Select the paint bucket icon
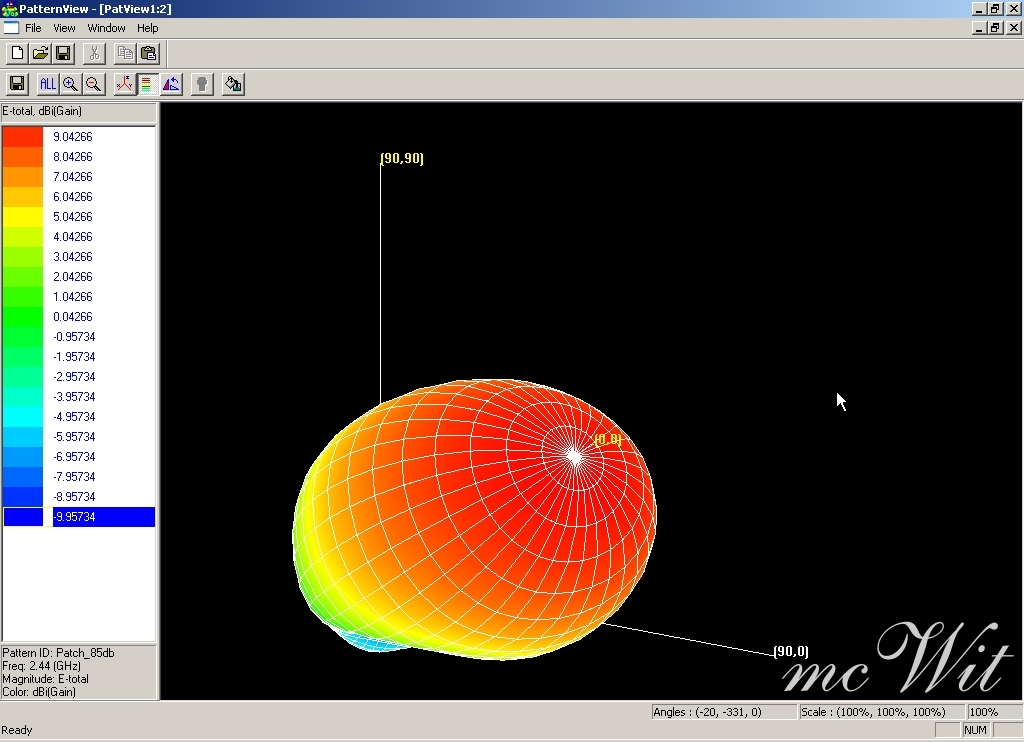This screenshot has width=1024, height=742. tap(233, 84)
